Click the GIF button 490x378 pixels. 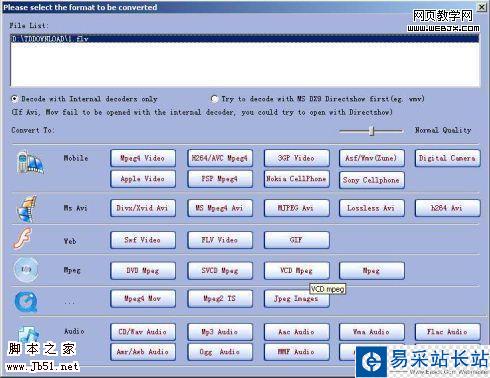(x=297, y=240)
